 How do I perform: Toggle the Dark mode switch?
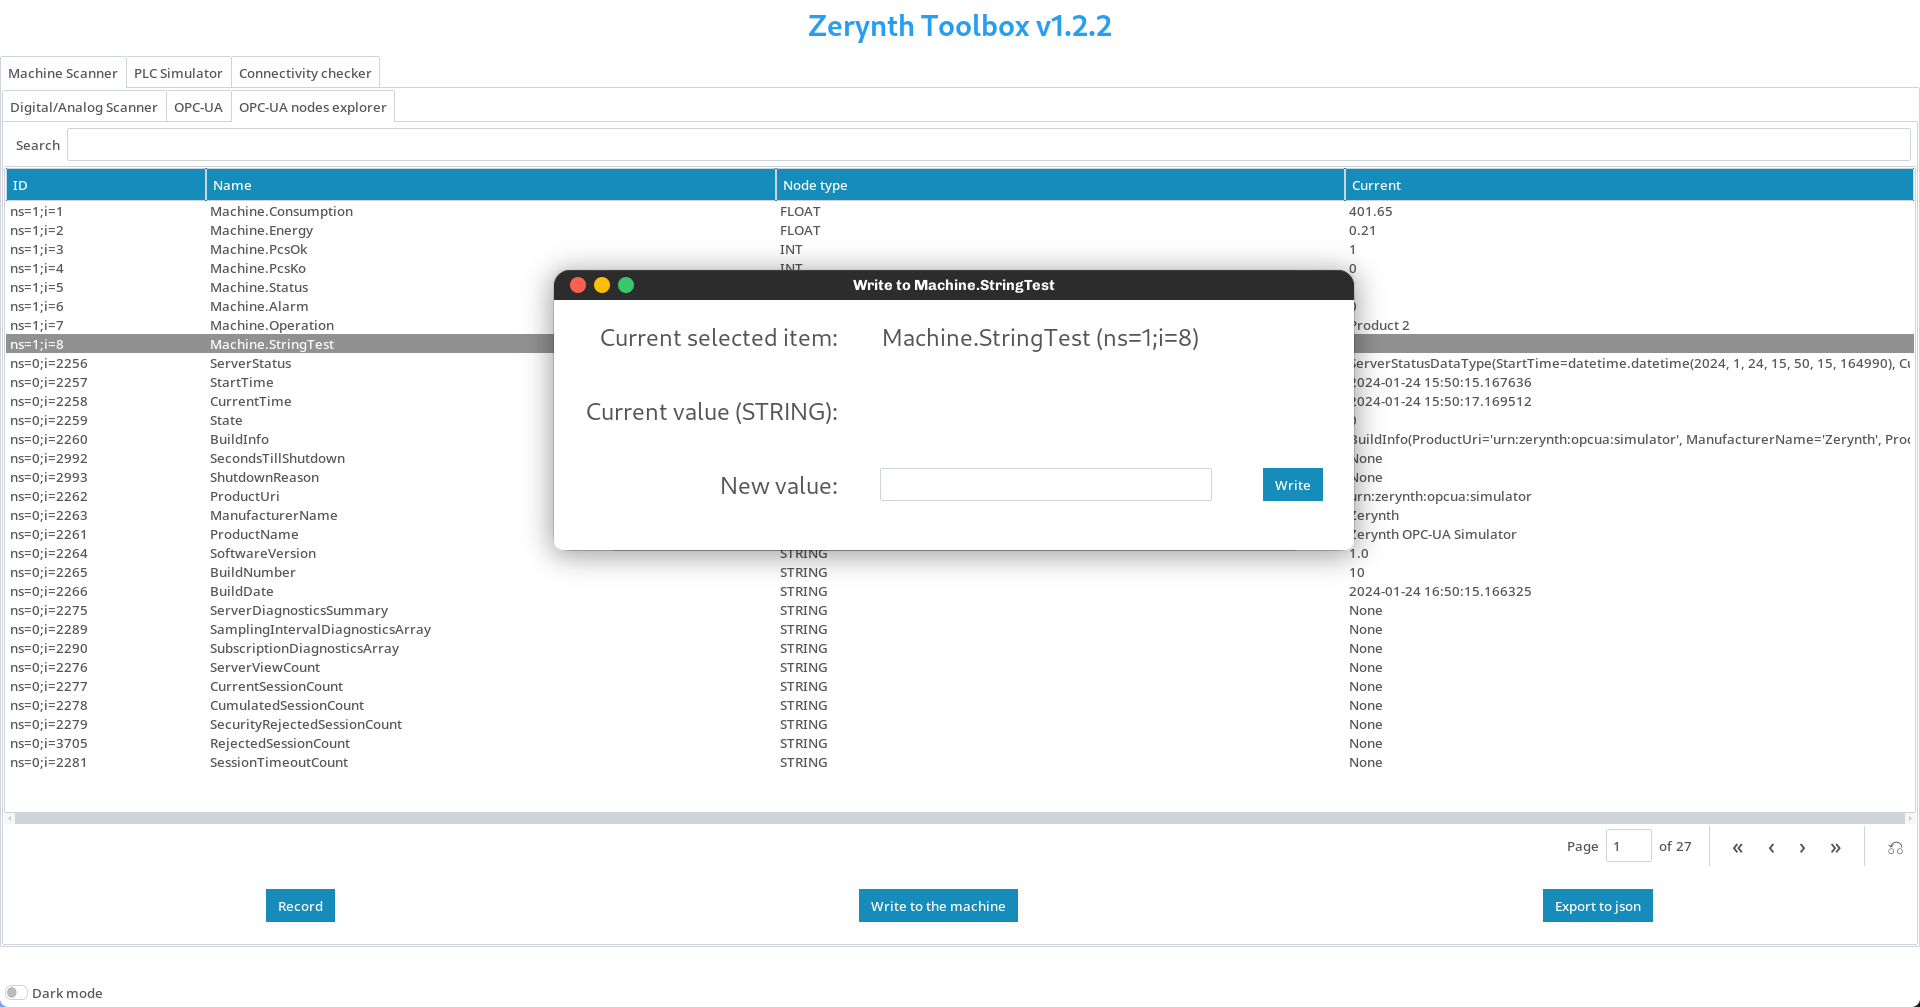point(15,992)
